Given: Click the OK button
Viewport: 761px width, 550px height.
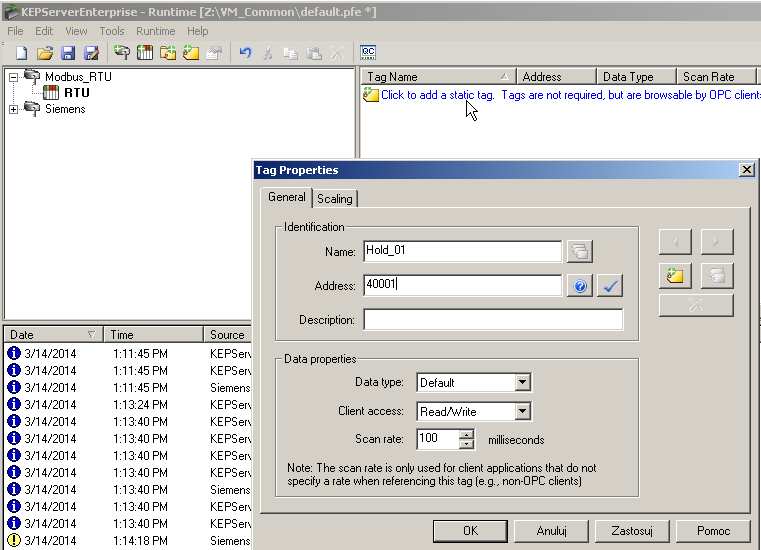Looking at the screenshot, I should (x=470, y=531).
